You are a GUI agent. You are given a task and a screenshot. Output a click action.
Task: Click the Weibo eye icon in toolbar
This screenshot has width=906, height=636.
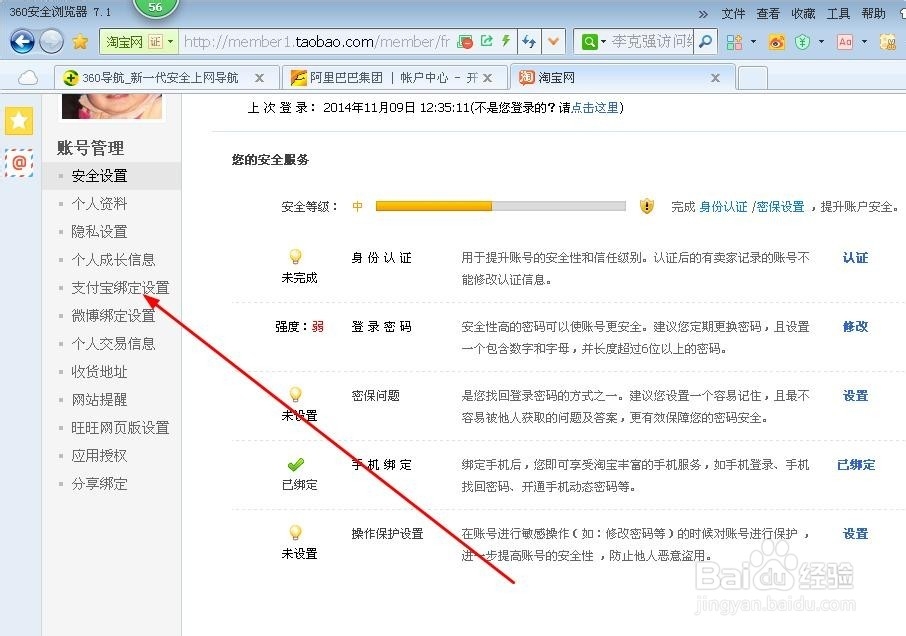coord(777,42)
